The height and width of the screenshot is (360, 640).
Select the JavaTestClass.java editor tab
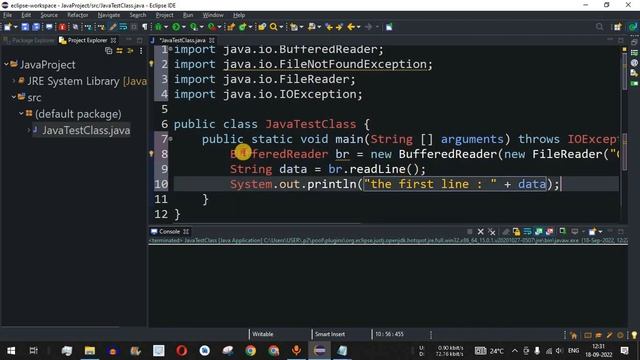(182, 40)
